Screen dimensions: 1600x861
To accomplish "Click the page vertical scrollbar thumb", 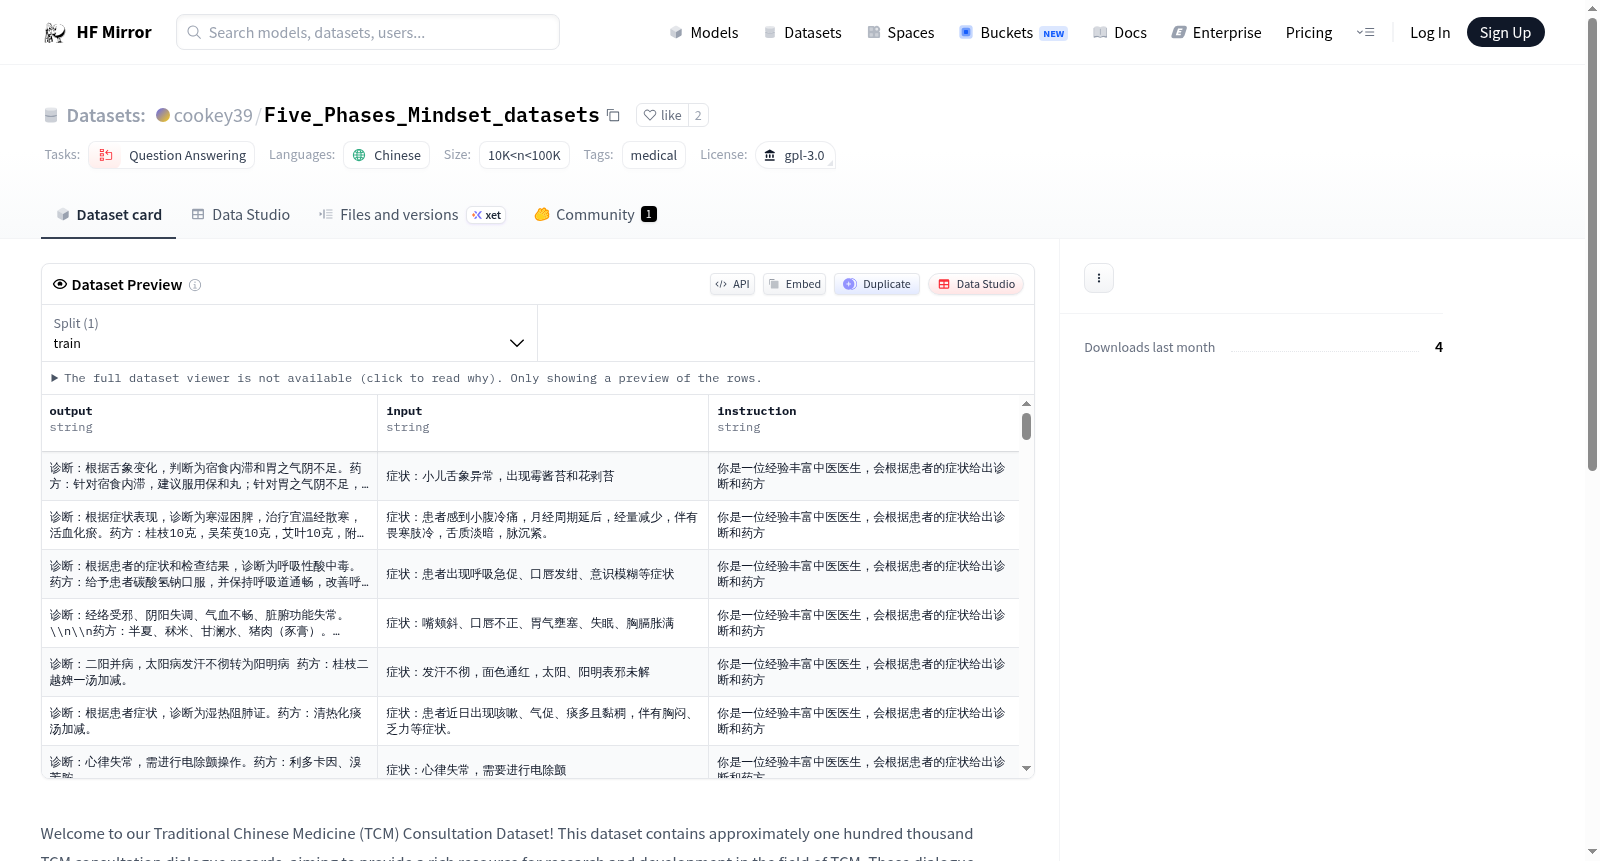I will click(1593, 243).
